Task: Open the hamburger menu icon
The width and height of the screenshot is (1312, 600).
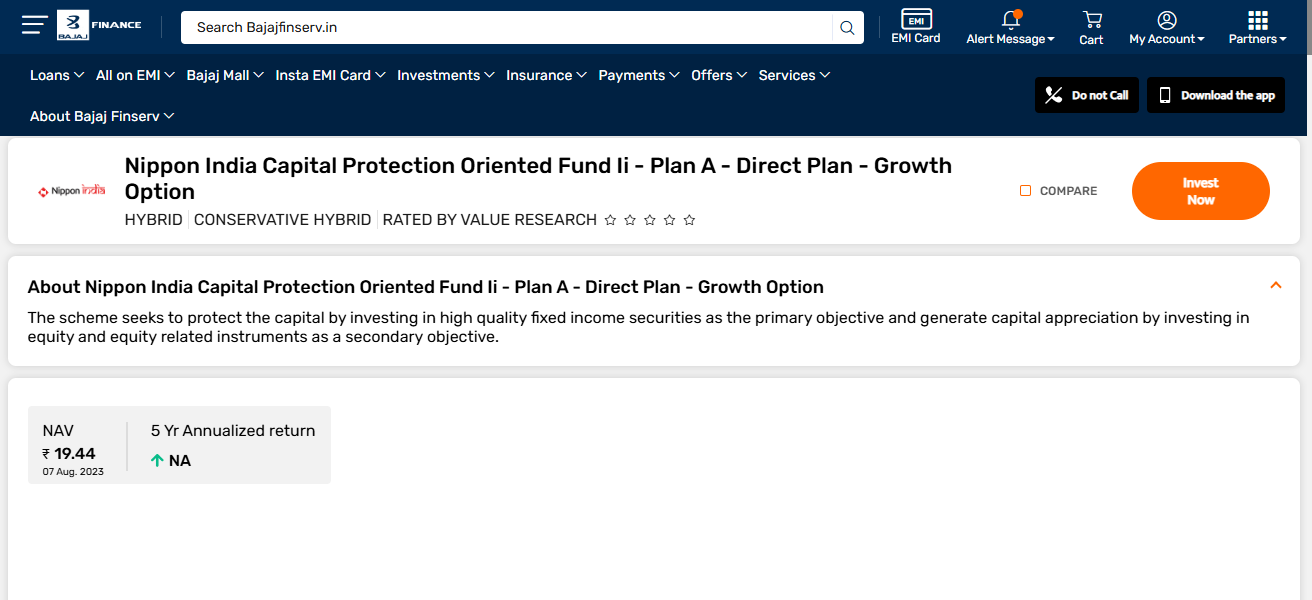Action: click(35, 25)
